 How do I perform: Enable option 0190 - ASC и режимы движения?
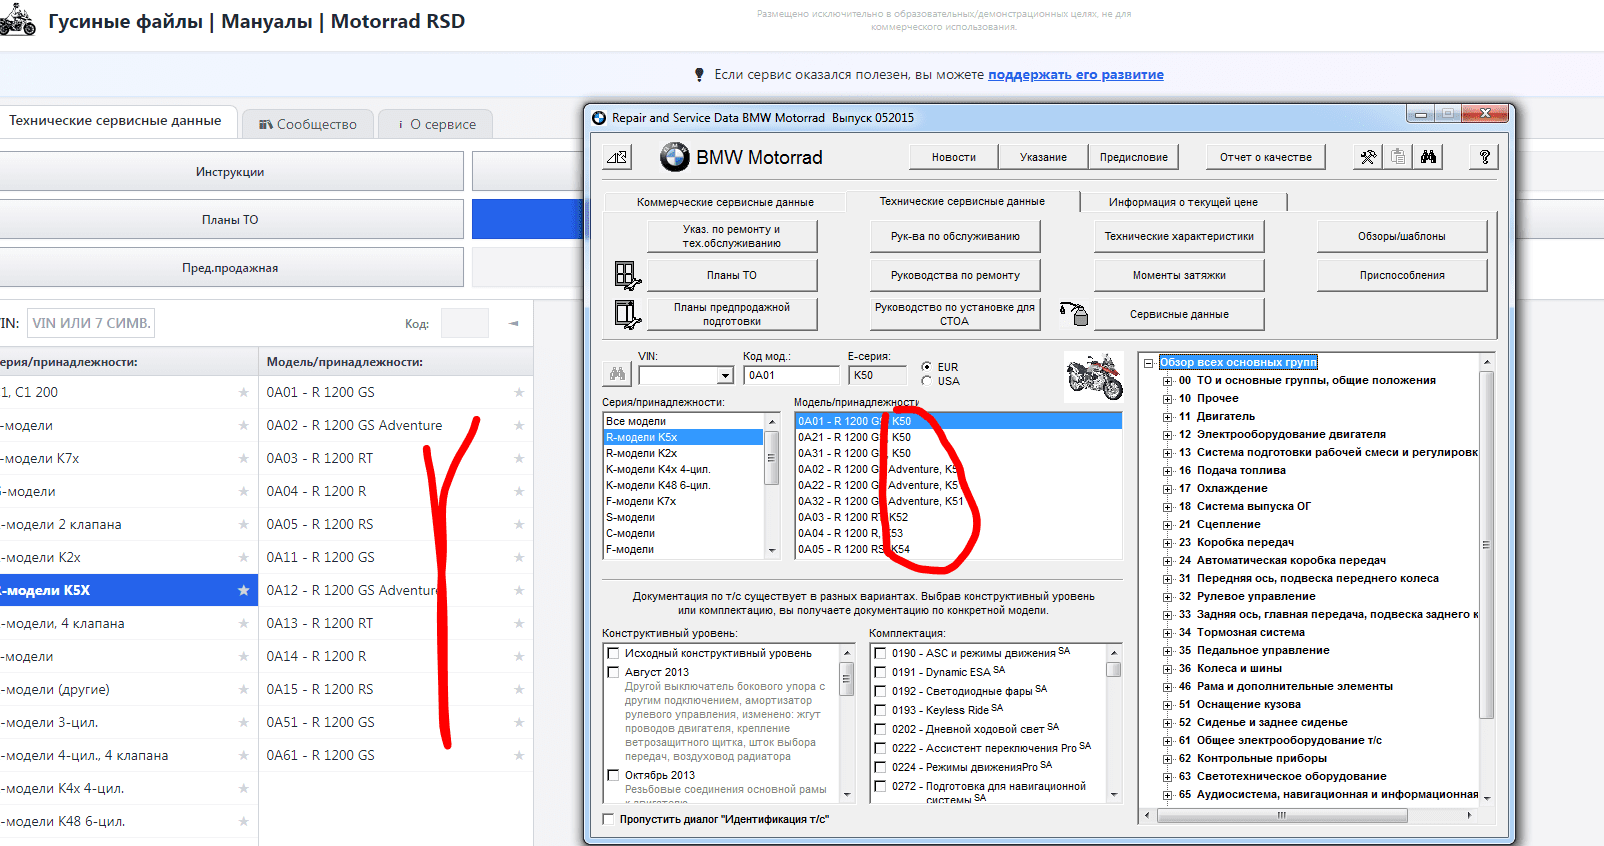pos(880,653)
